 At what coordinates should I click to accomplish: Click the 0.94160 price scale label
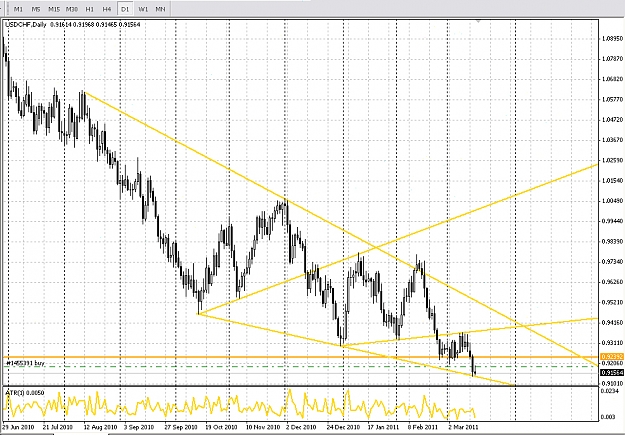612,322
